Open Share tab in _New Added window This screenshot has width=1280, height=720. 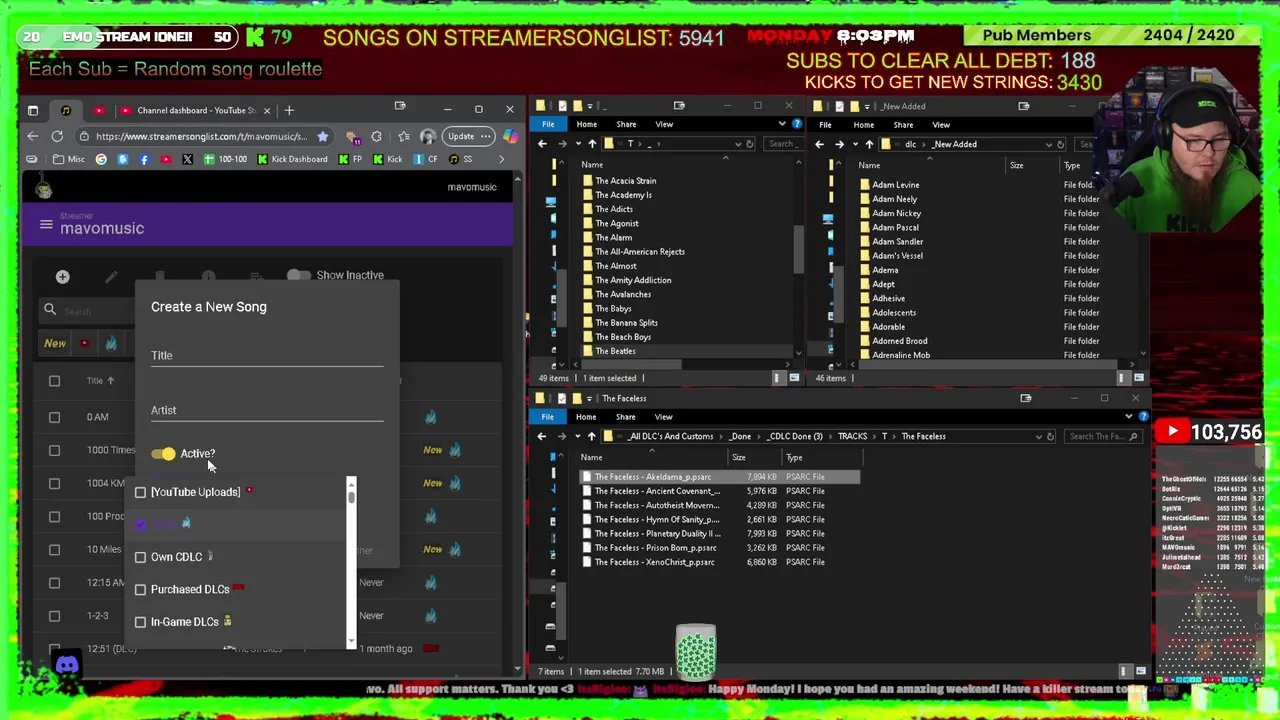903,125
